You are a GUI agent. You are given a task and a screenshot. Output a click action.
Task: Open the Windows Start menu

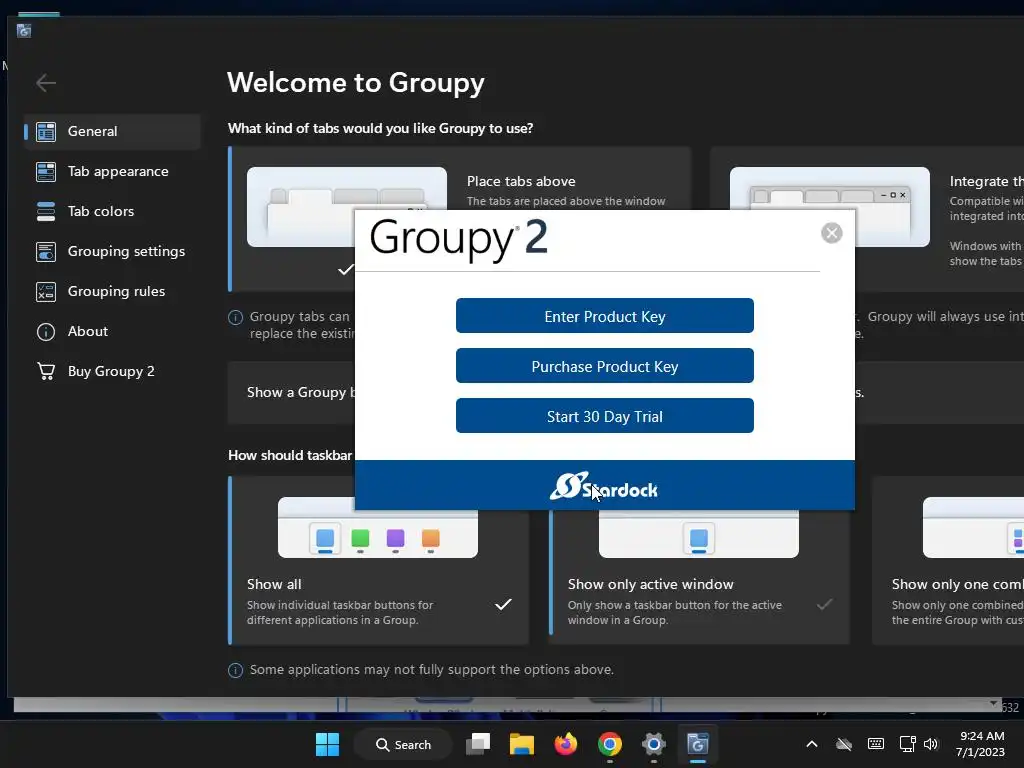(x=327, y=744)
